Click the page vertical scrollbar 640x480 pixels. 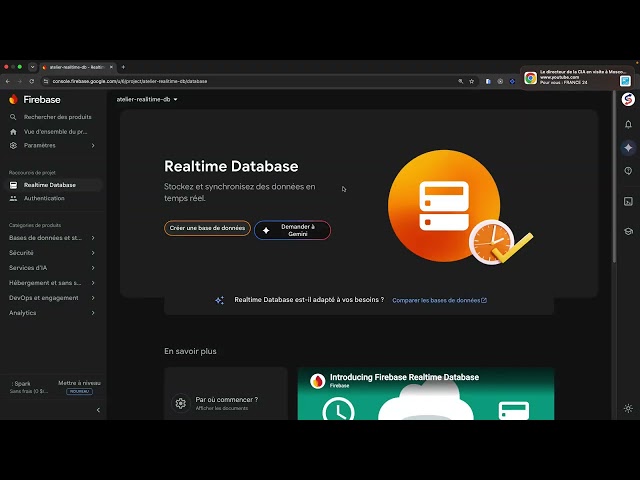click(614, 176)
